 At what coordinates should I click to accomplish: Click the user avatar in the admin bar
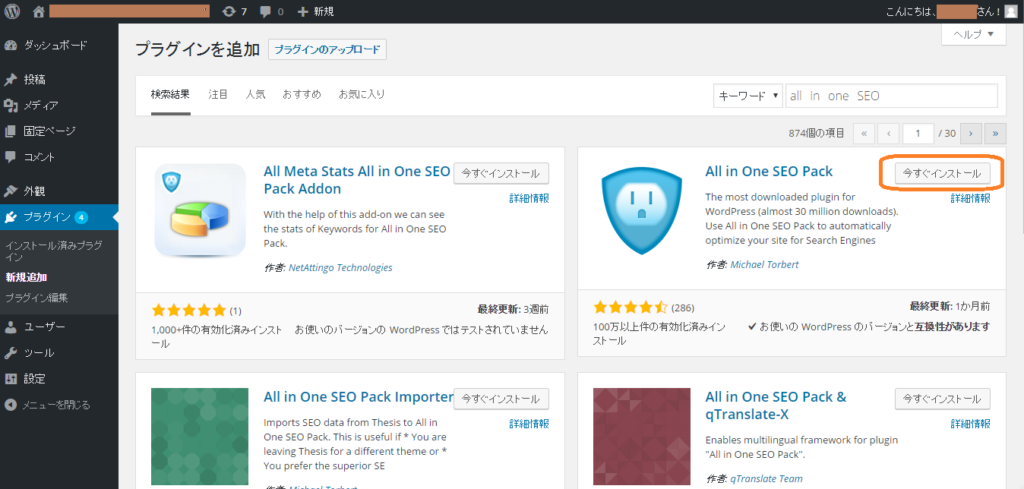[1010, 11]
